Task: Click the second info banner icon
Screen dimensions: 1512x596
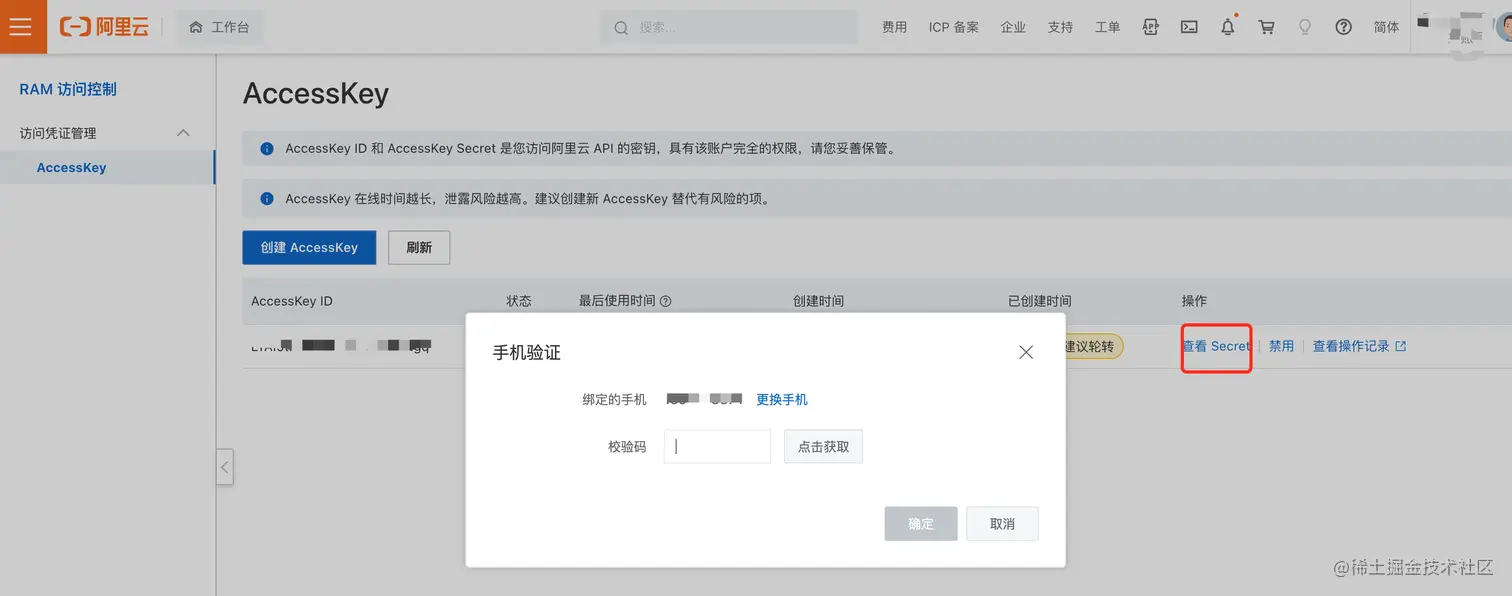Action: (267, 199)
